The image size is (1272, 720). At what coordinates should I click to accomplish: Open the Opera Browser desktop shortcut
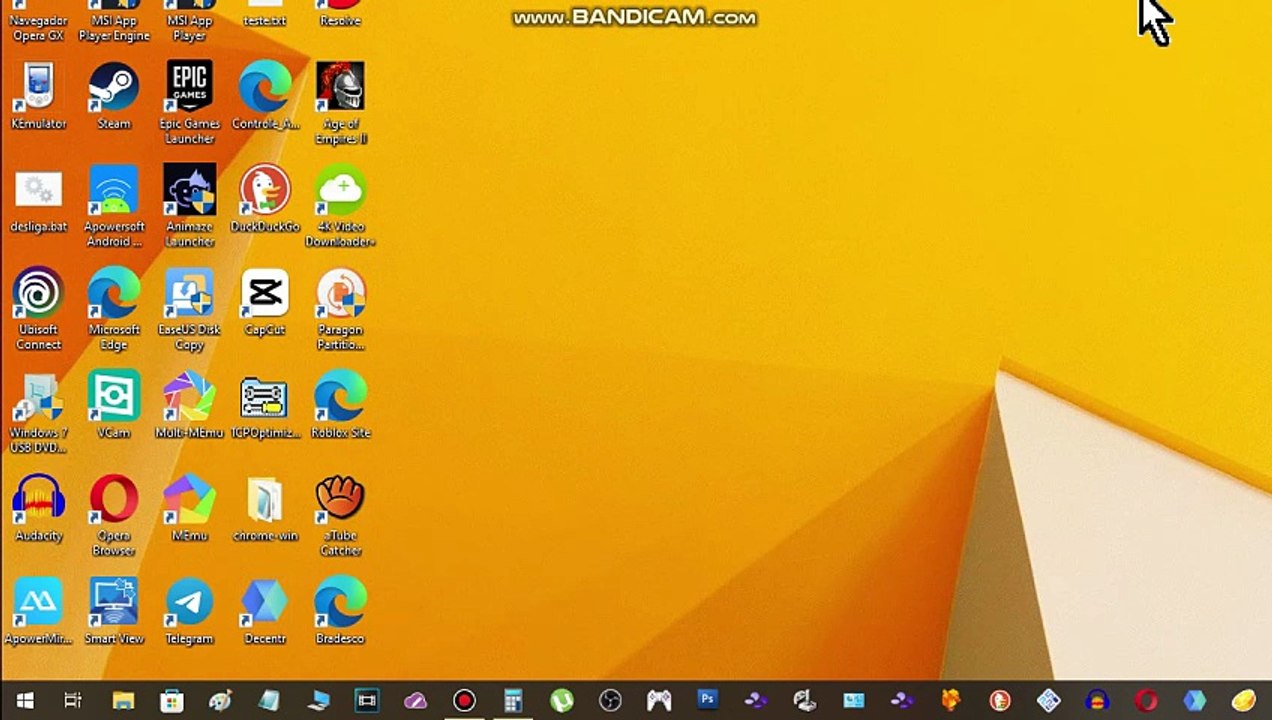pyautogui.click(x=114, y=516)
